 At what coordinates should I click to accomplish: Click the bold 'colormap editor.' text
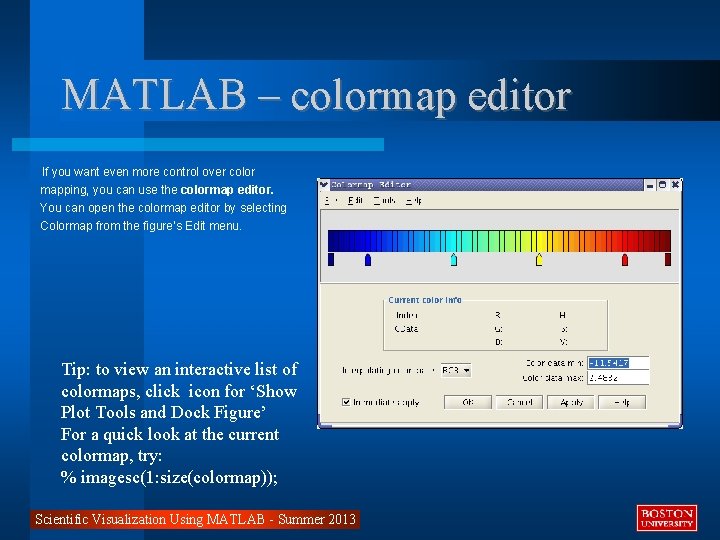[227, 190]
